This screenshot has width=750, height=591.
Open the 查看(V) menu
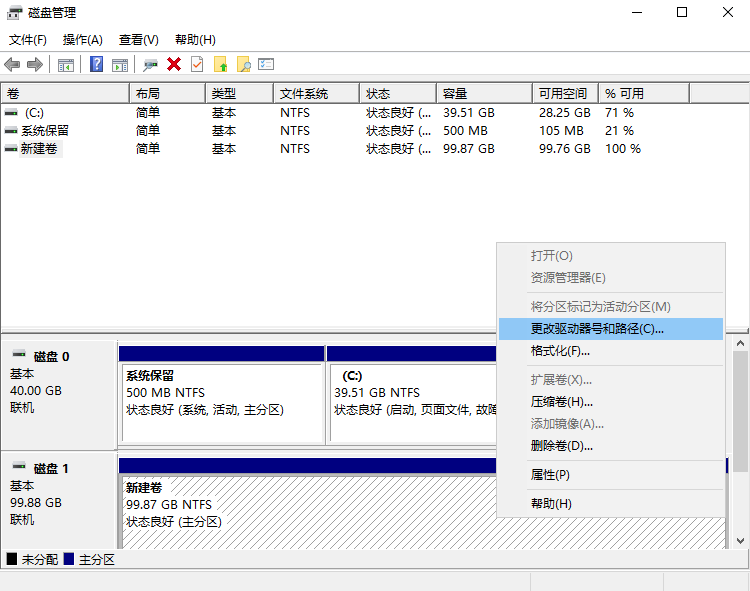click(x=138, y=40)
